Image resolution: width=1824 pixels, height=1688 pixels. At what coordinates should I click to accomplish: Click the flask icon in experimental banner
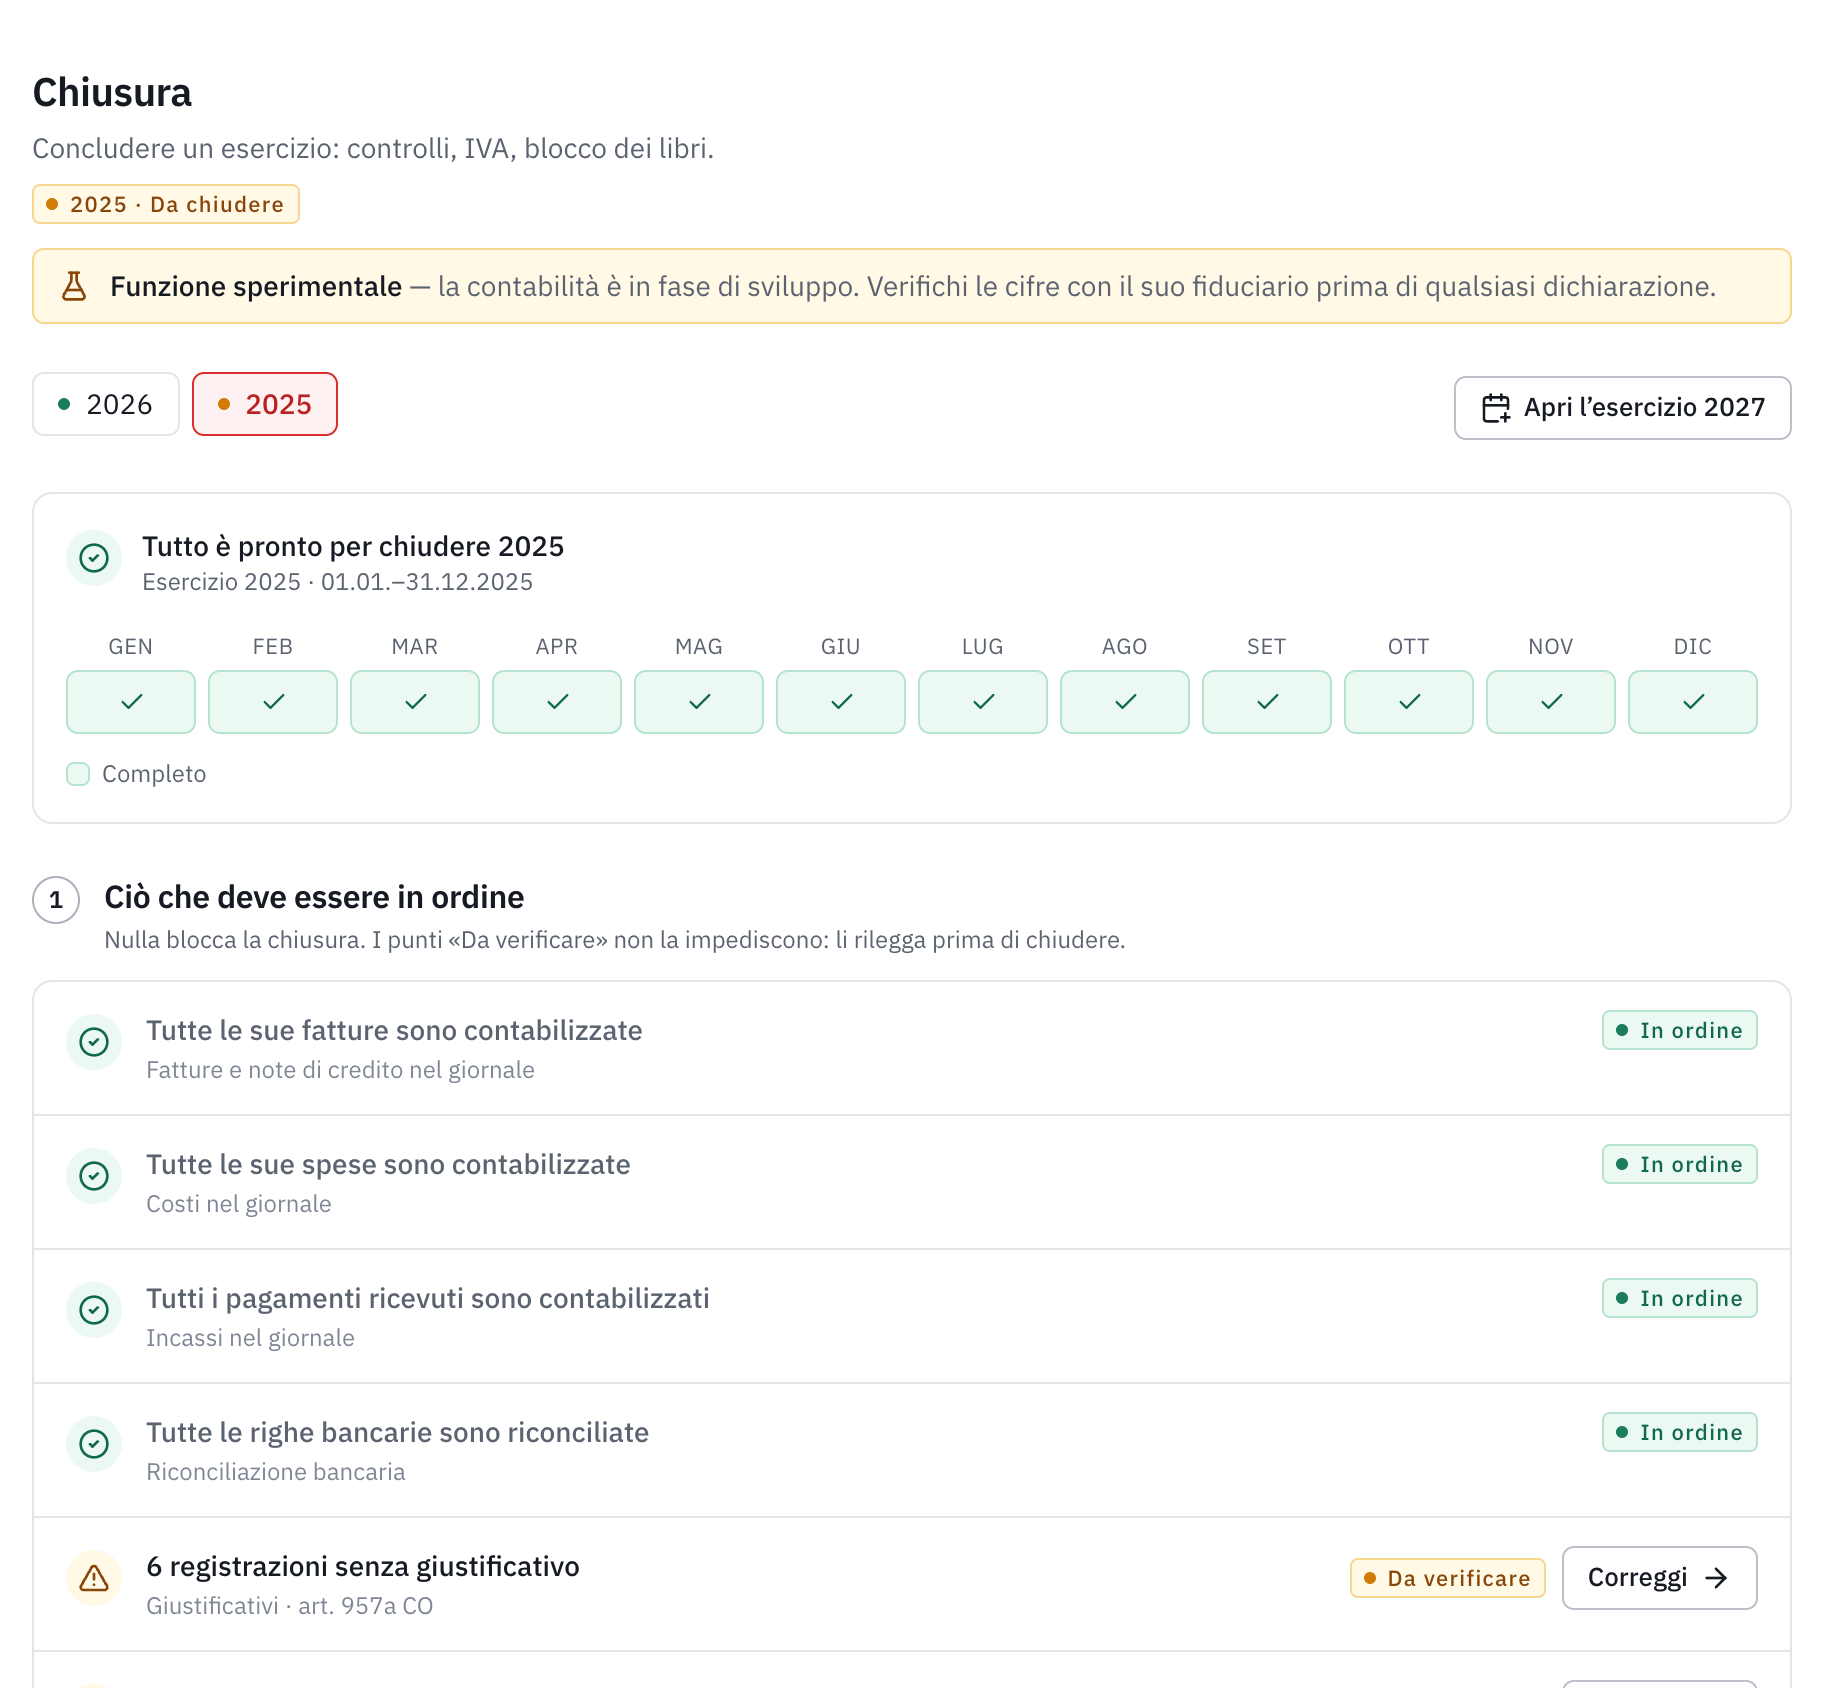[74, 286]
